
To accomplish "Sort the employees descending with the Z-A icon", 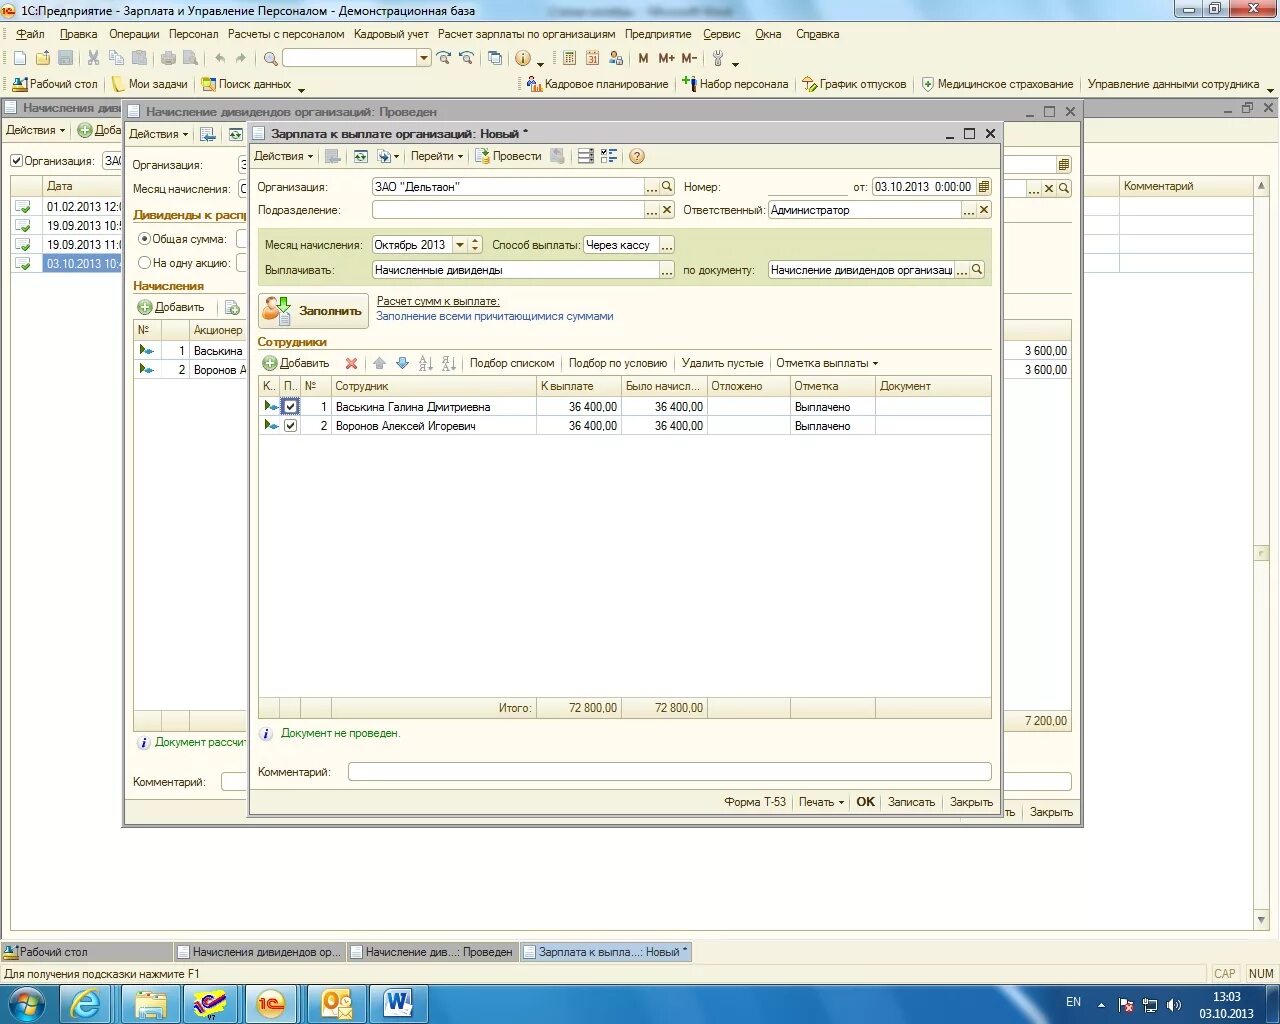I will (x=449, y=363).
